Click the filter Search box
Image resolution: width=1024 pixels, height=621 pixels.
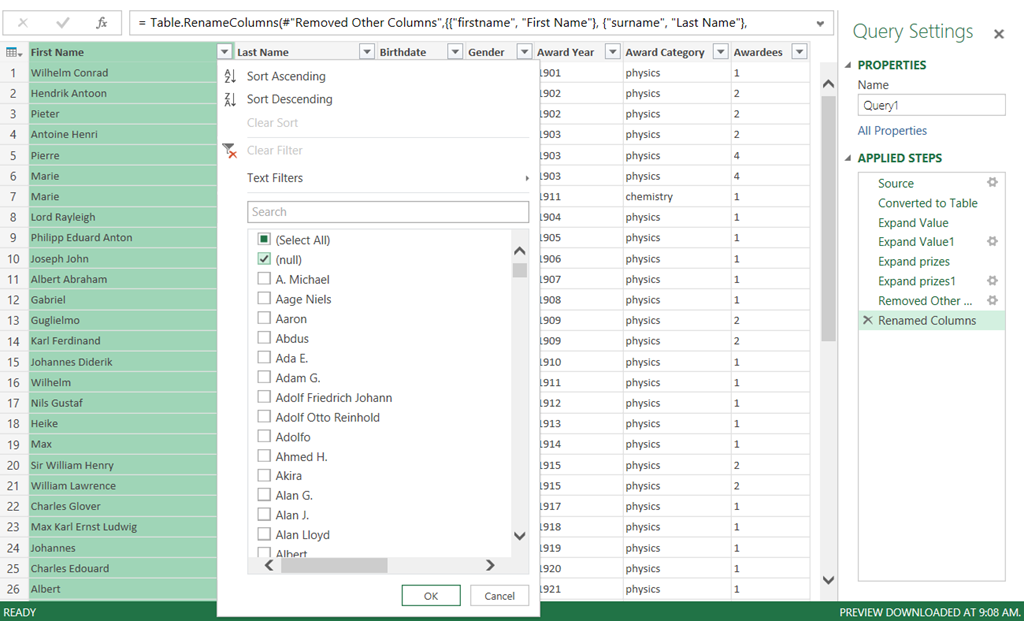pos(388,212)
